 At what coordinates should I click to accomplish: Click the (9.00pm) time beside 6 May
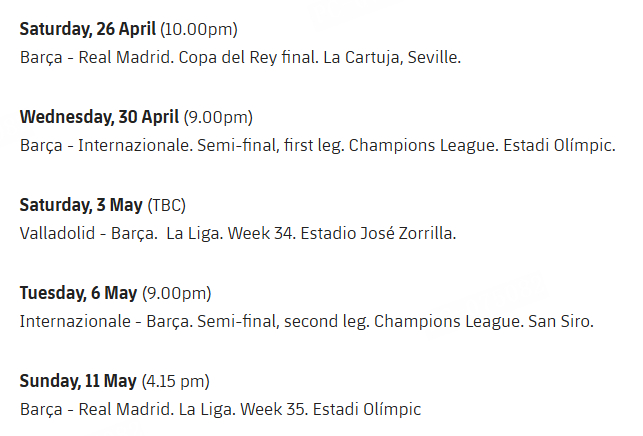pos(176,293)
